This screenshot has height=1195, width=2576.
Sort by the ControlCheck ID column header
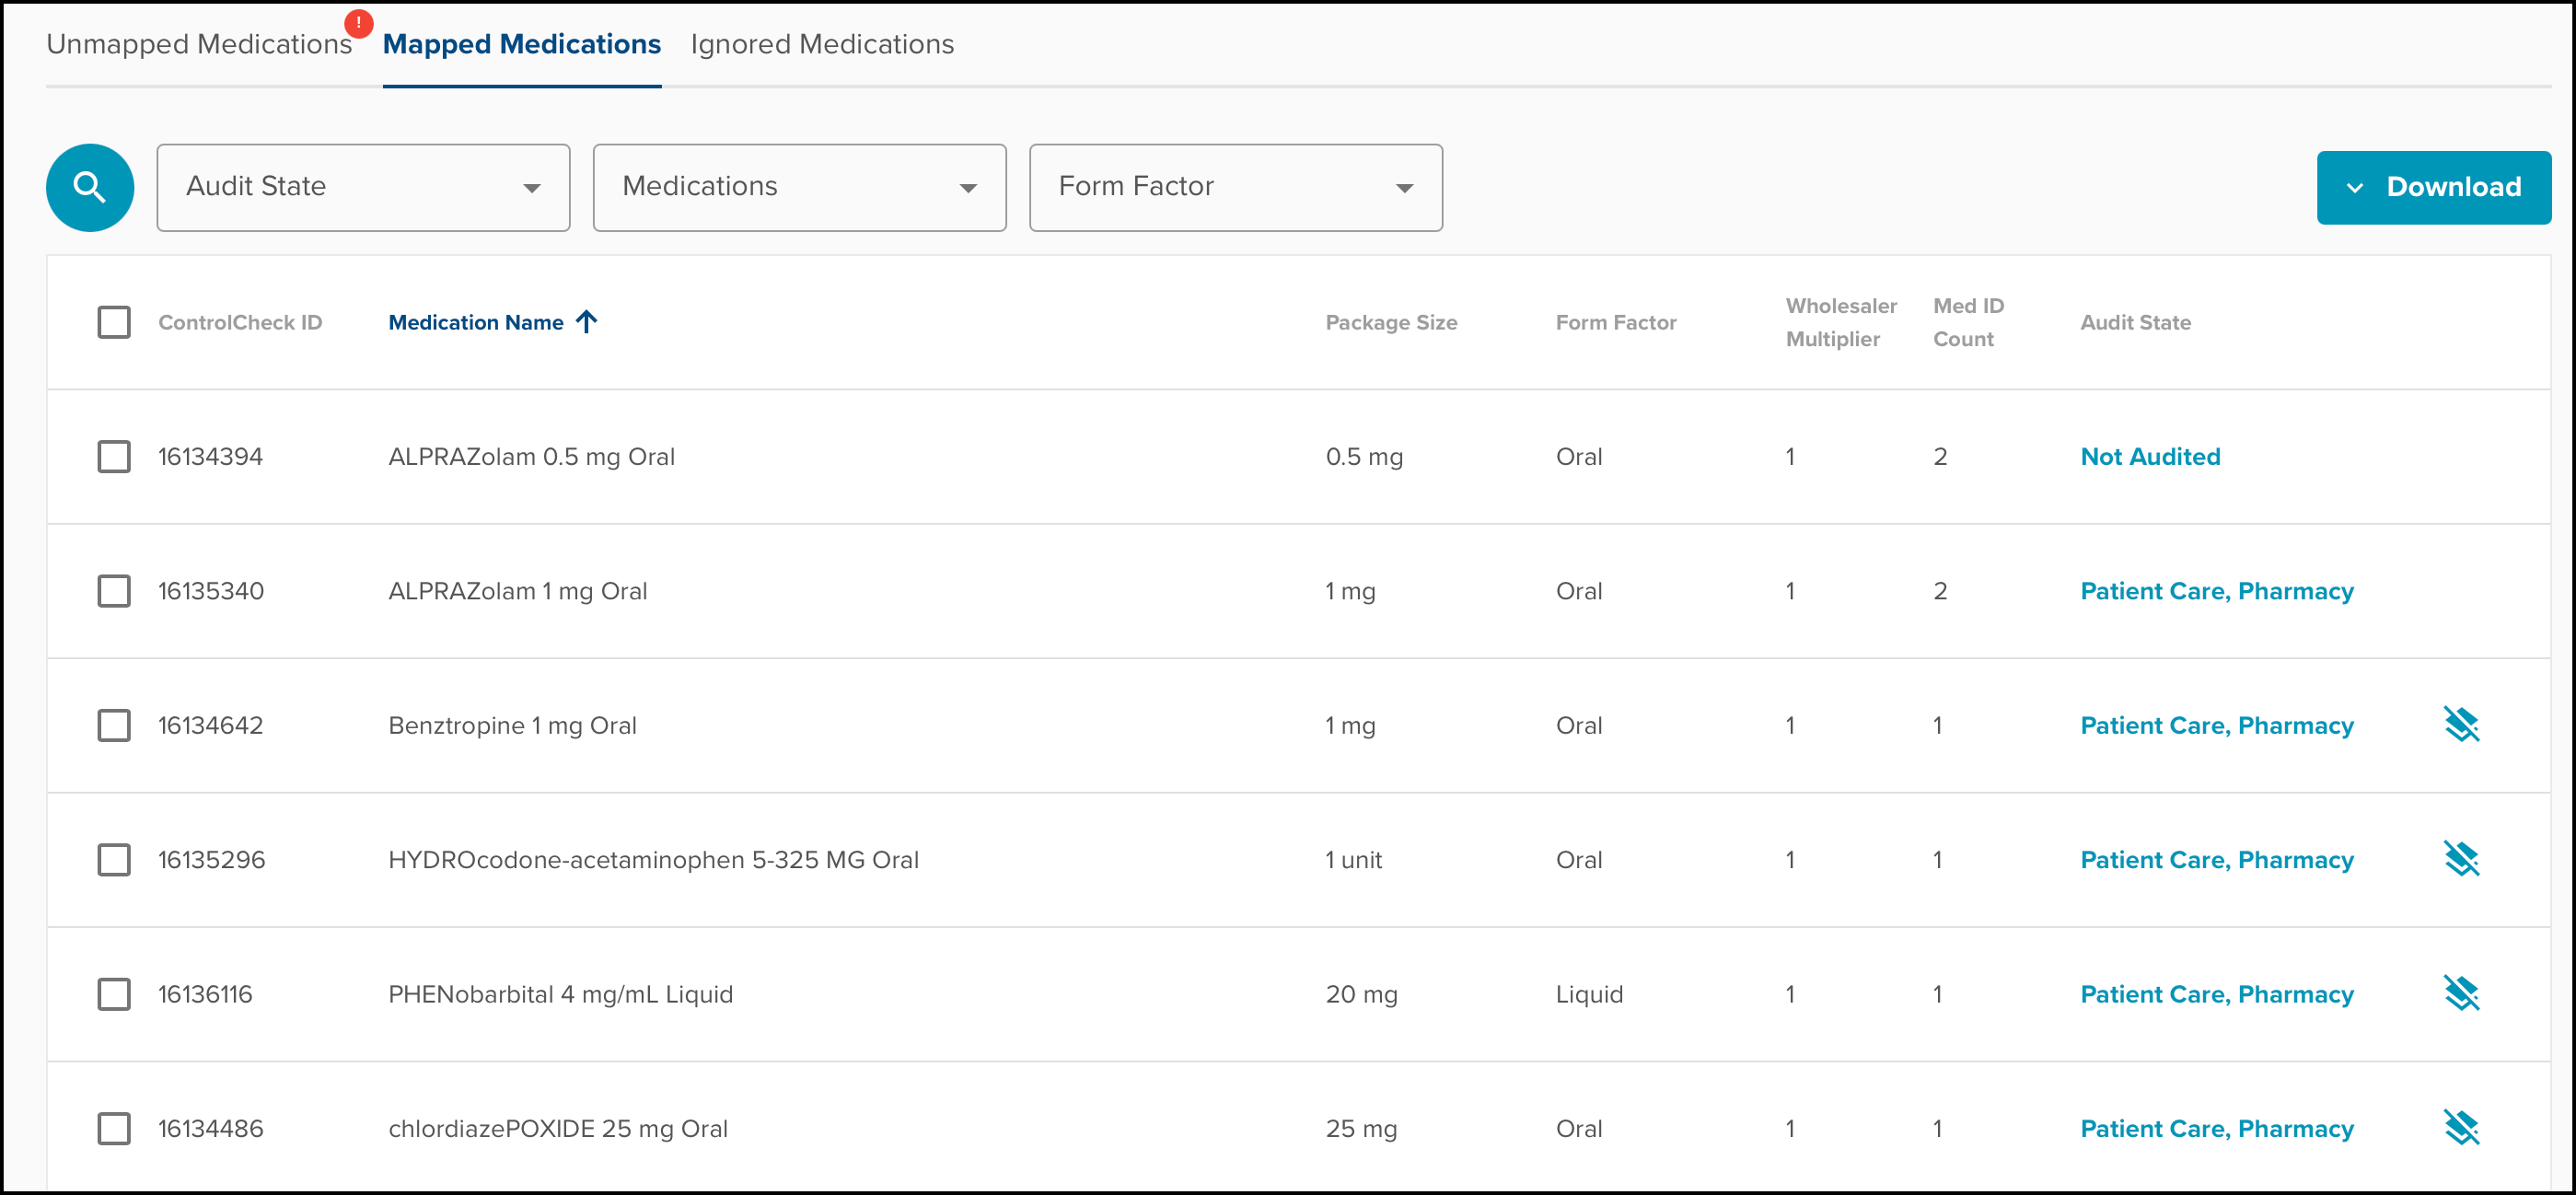pos(240,322)
